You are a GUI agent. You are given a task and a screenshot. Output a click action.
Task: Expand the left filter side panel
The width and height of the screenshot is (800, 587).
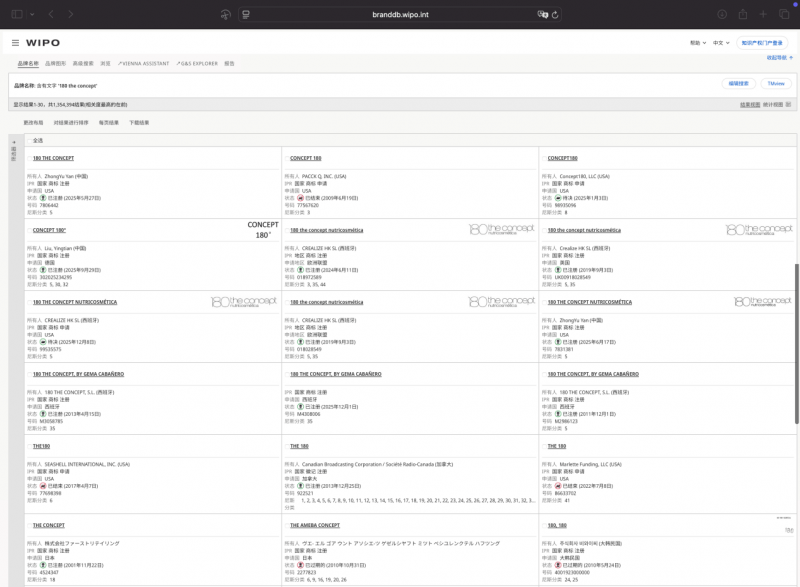(13, 150)
